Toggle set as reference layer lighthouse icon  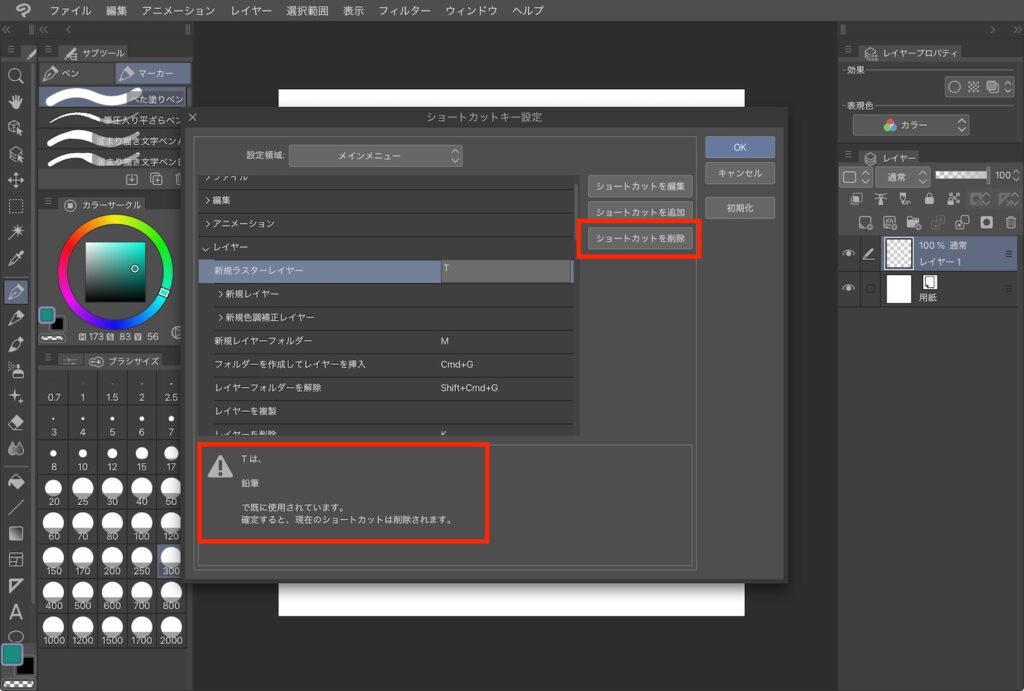click(x=880, y=199)
